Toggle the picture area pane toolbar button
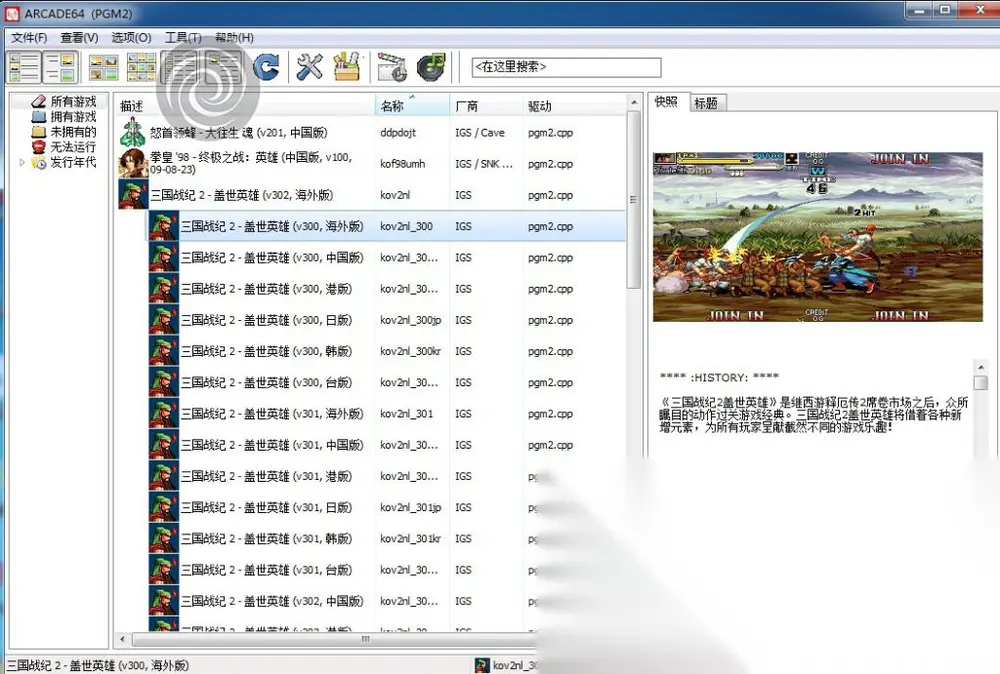Screen dimensions: 1000x674 click(x=61, y=67)
